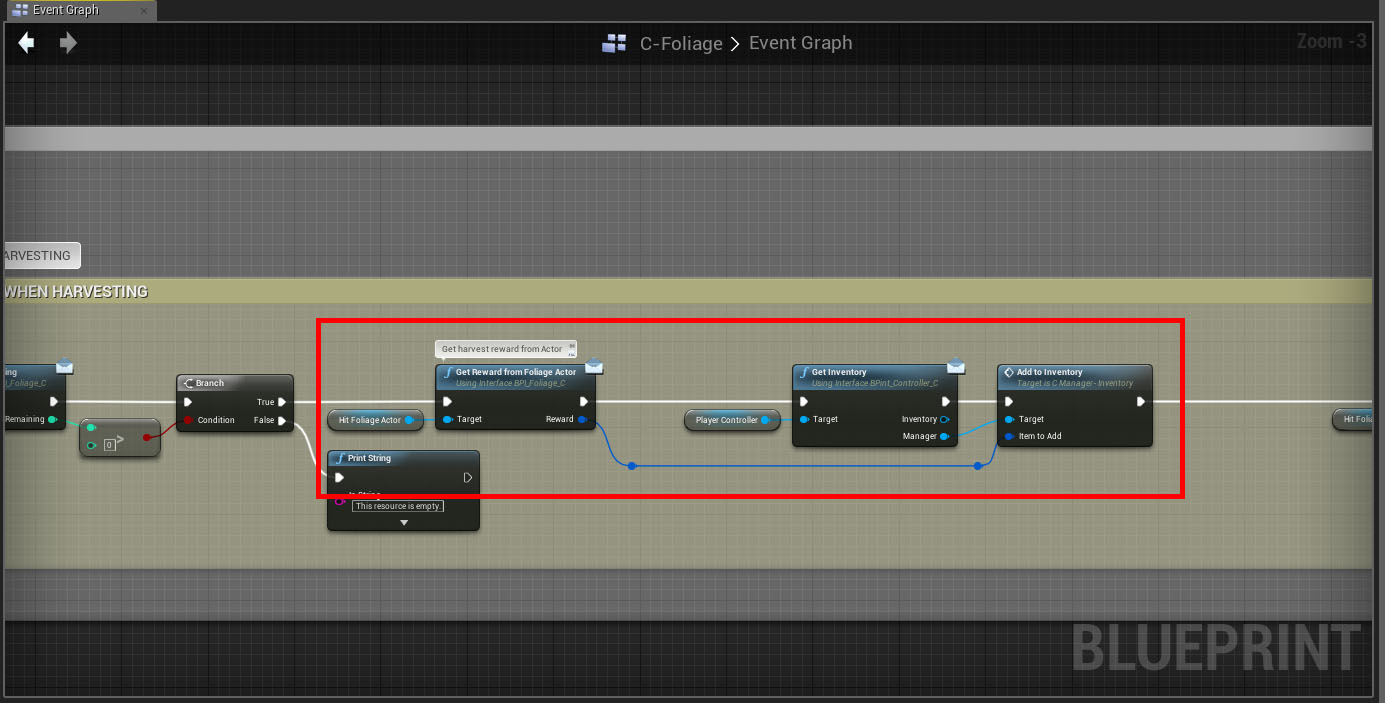Edit the 'This resource is empty.' string field
1385x703 pixels.
click(x=398, y=506)
